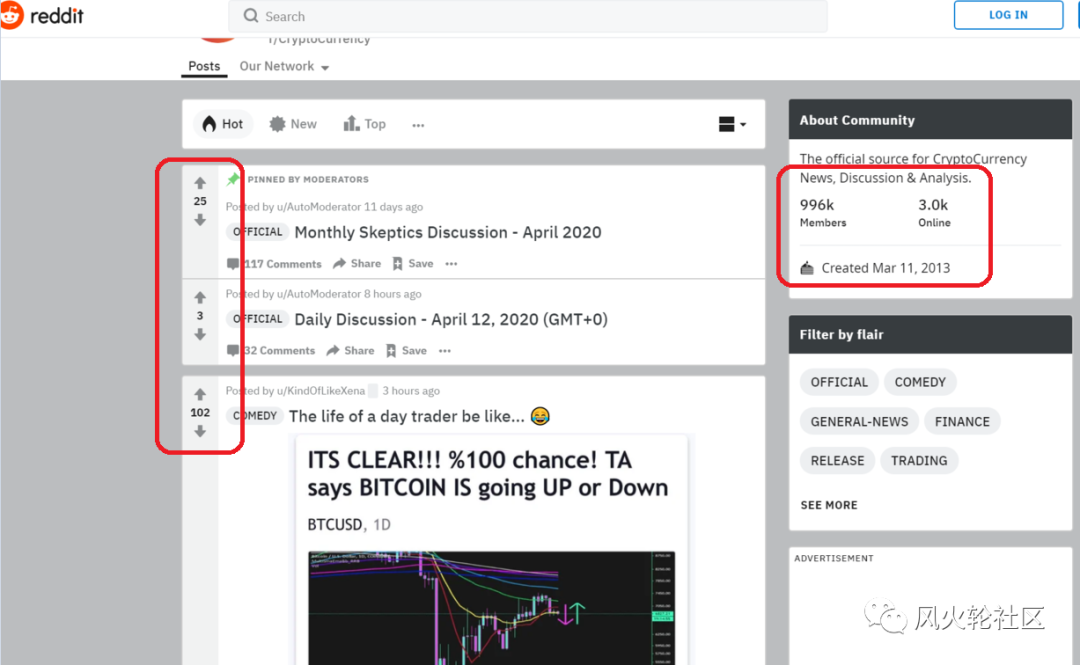Click the LOG IN button
Screen dimensions: 1080x665
[1008, 15]
